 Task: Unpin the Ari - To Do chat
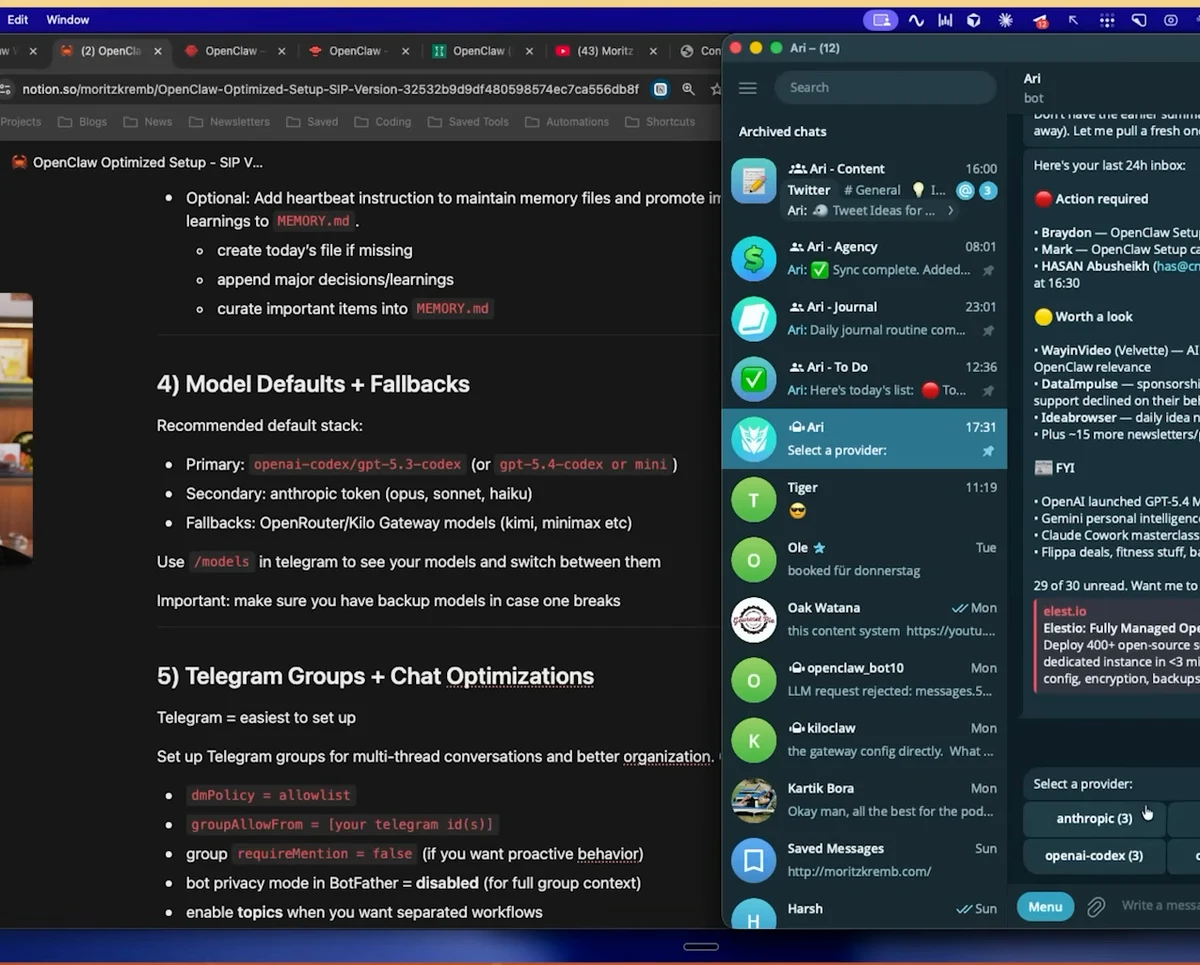988,390
